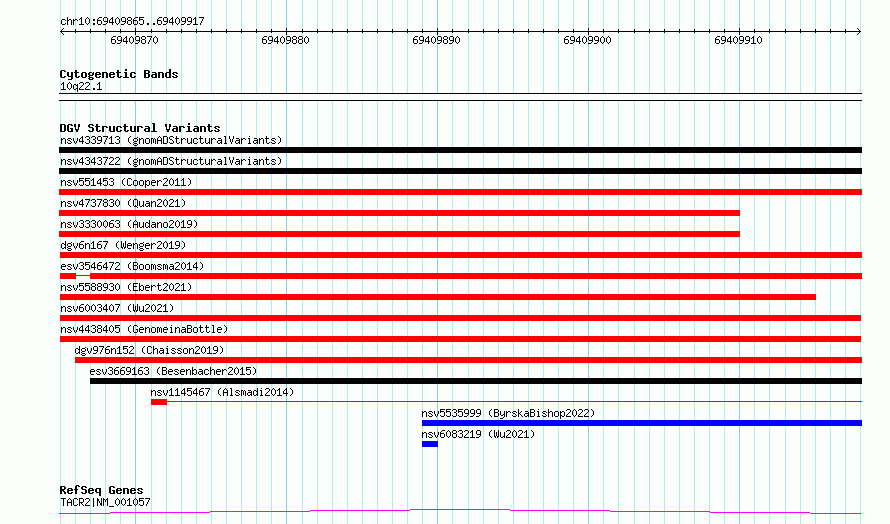
Task: Open the RefSeq Genes track header
Action: pyautogui.click(x=101, y=490)
